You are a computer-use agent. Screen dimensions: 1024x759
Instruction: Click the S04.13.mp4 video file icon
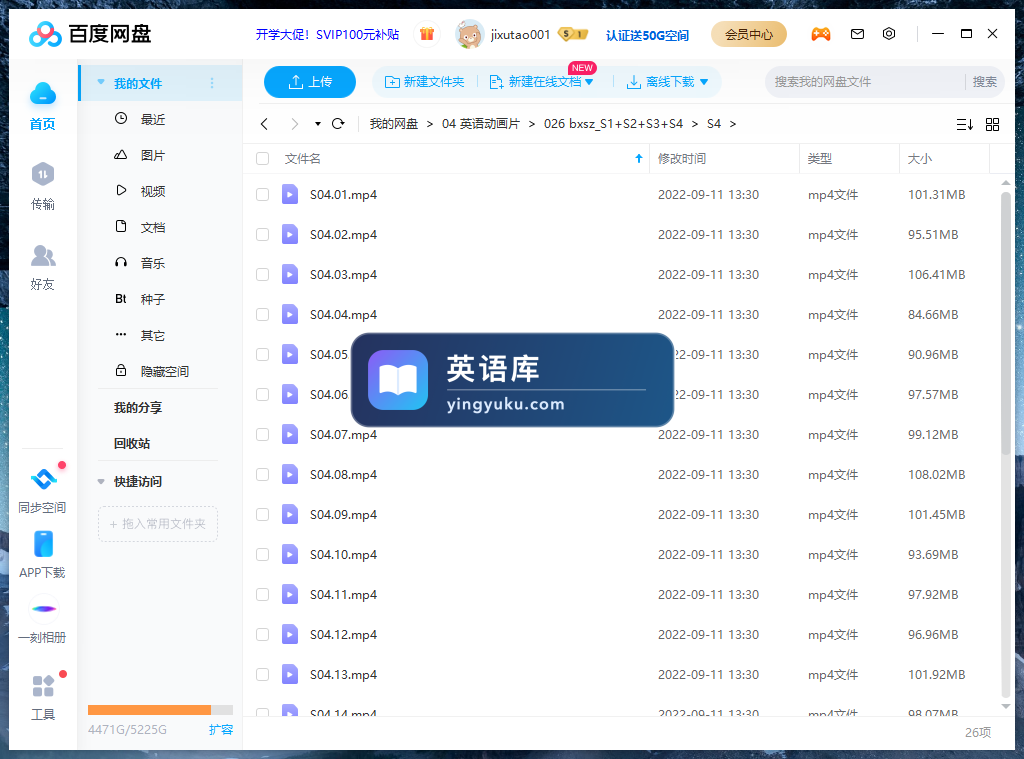pos(290,674)
